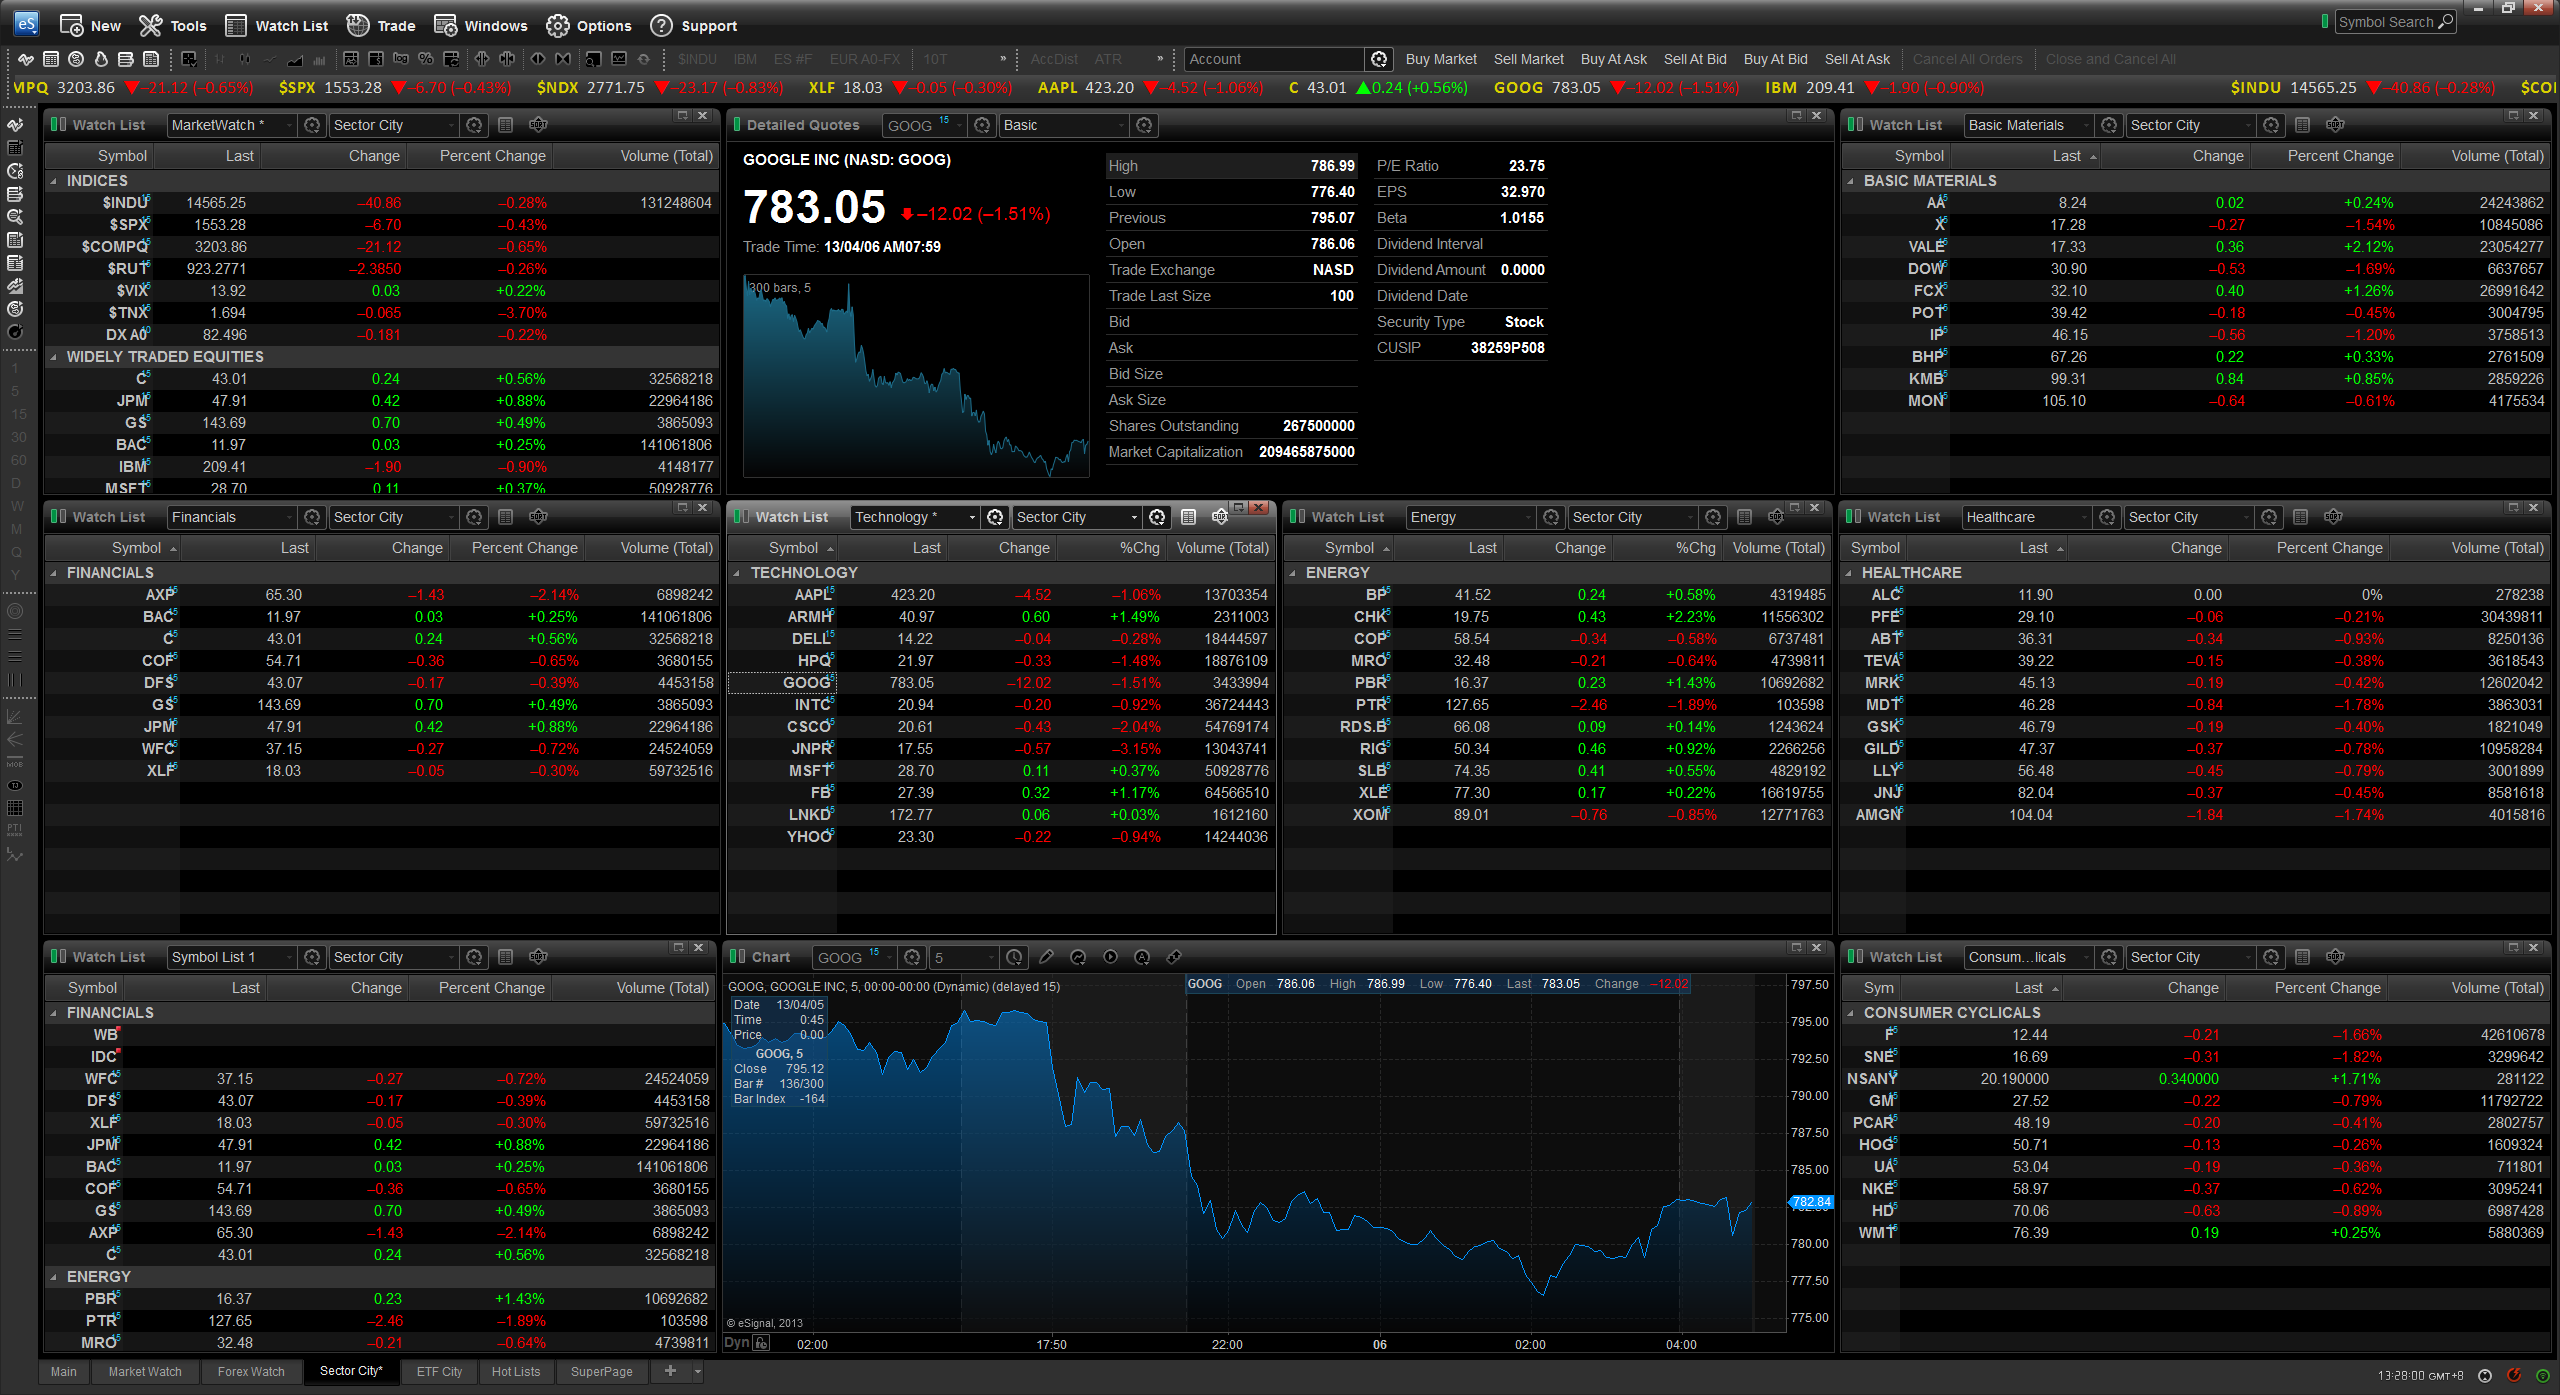Viewport: 2560px width, 1395px height.
Task: Click the green help status icon in bottom right
Action: click(2541, 1375)
